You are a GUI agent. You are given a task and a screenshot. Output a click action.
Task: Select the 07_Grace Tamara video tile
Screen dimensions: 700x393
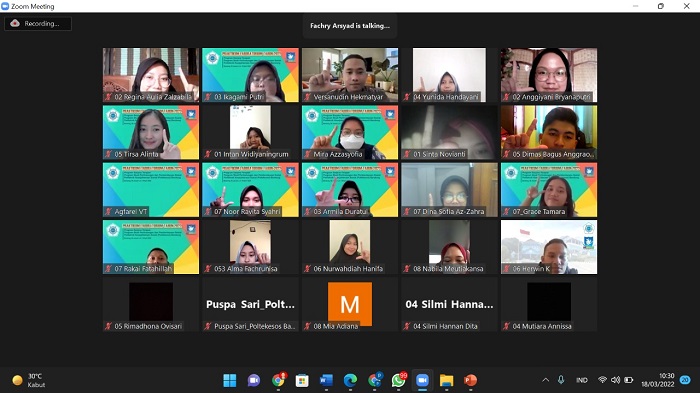point(549,190)
